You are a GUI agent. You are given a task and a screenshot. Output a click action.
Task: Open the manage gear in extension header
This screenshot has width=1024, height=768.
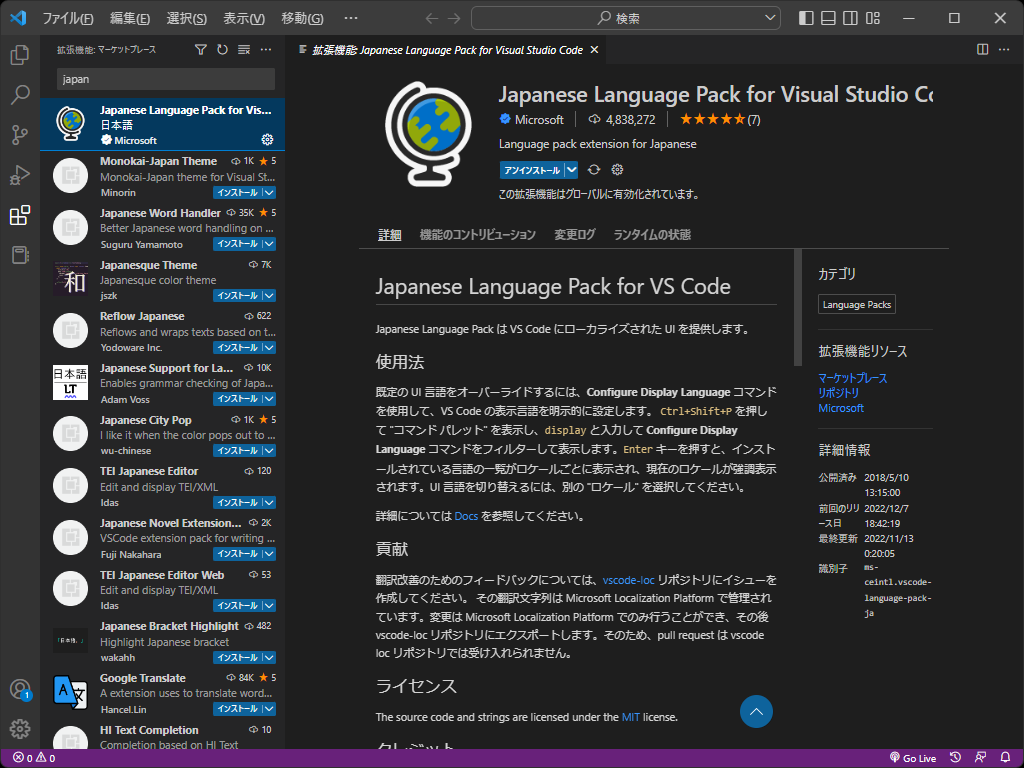tap(617, 170)
